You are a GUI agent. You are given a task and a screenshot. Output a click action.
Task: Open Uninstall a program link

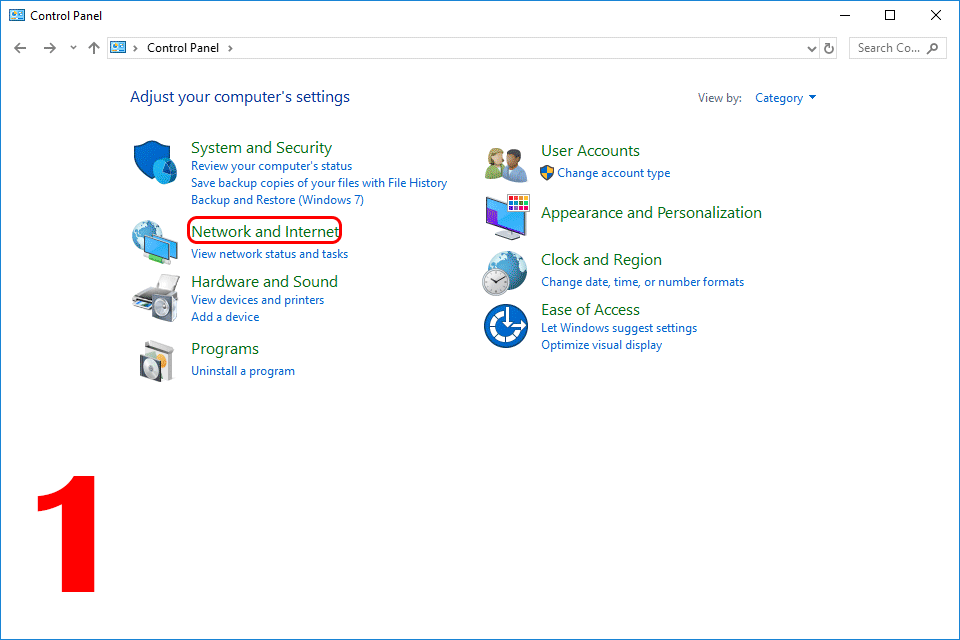click(243, 371)
